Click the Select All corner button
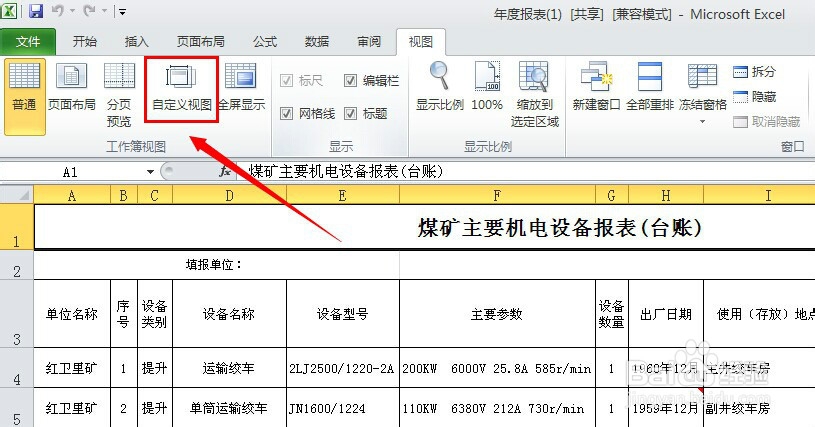This screenshot has width=815, height=427. (x=17, y=195)
